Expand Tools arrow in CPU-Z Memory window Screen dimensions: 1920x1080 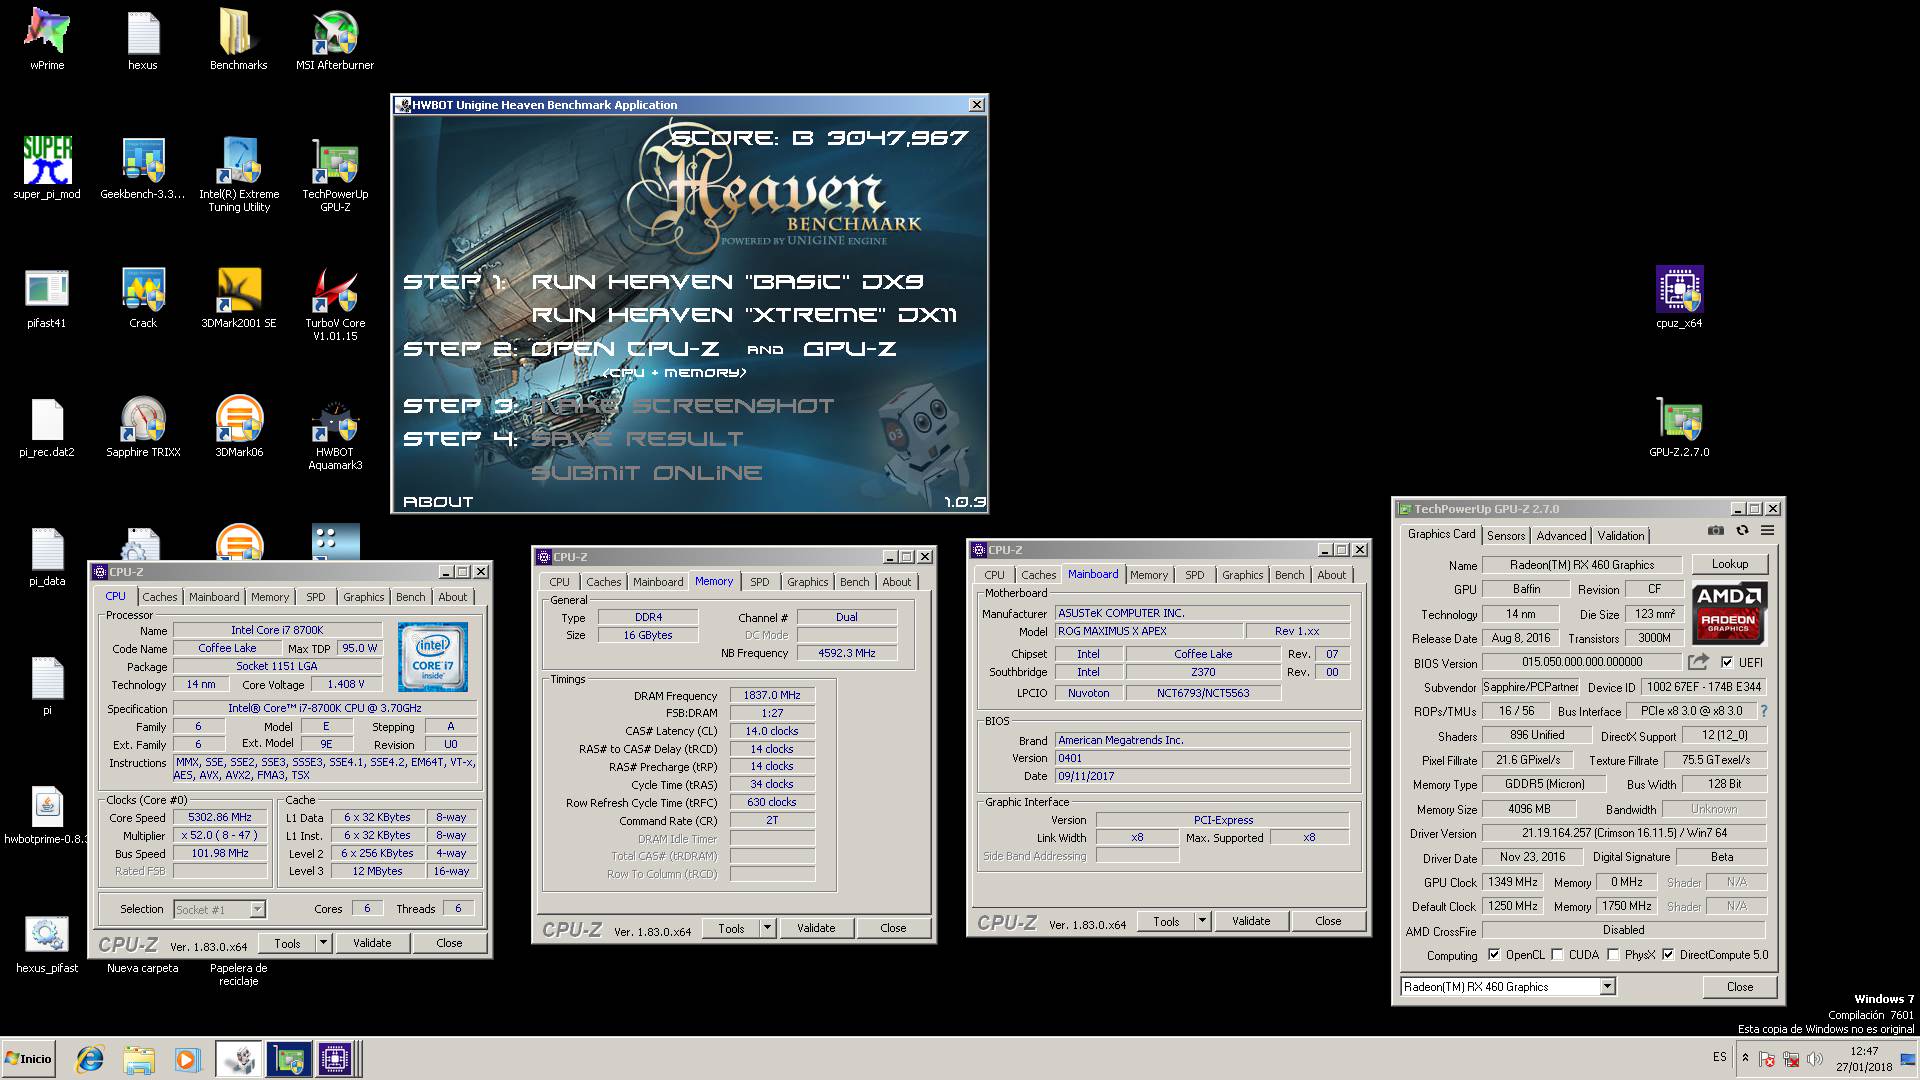pyautogui.click(x=767, y=928)
